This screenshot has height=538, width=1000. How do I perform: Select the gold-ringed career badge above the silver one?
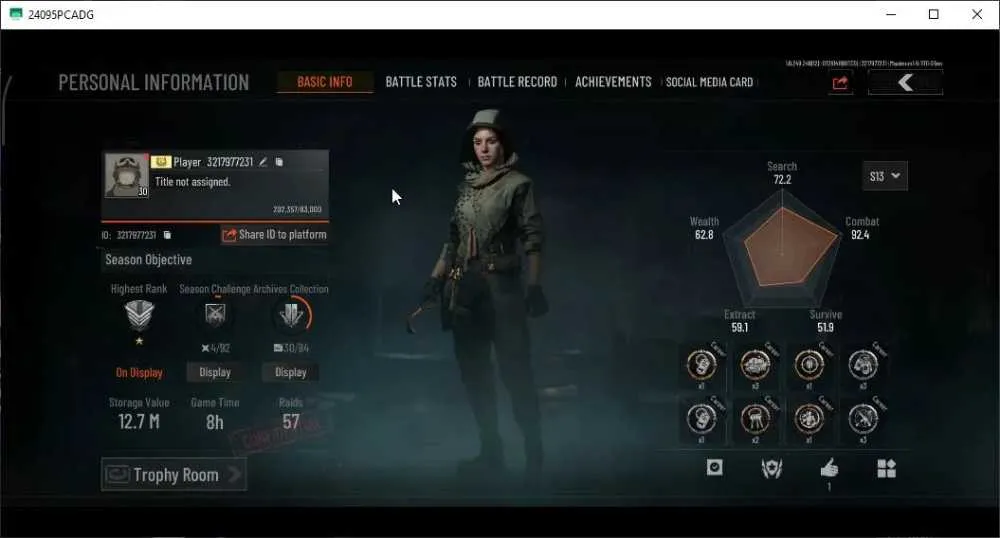pos(701,365)
